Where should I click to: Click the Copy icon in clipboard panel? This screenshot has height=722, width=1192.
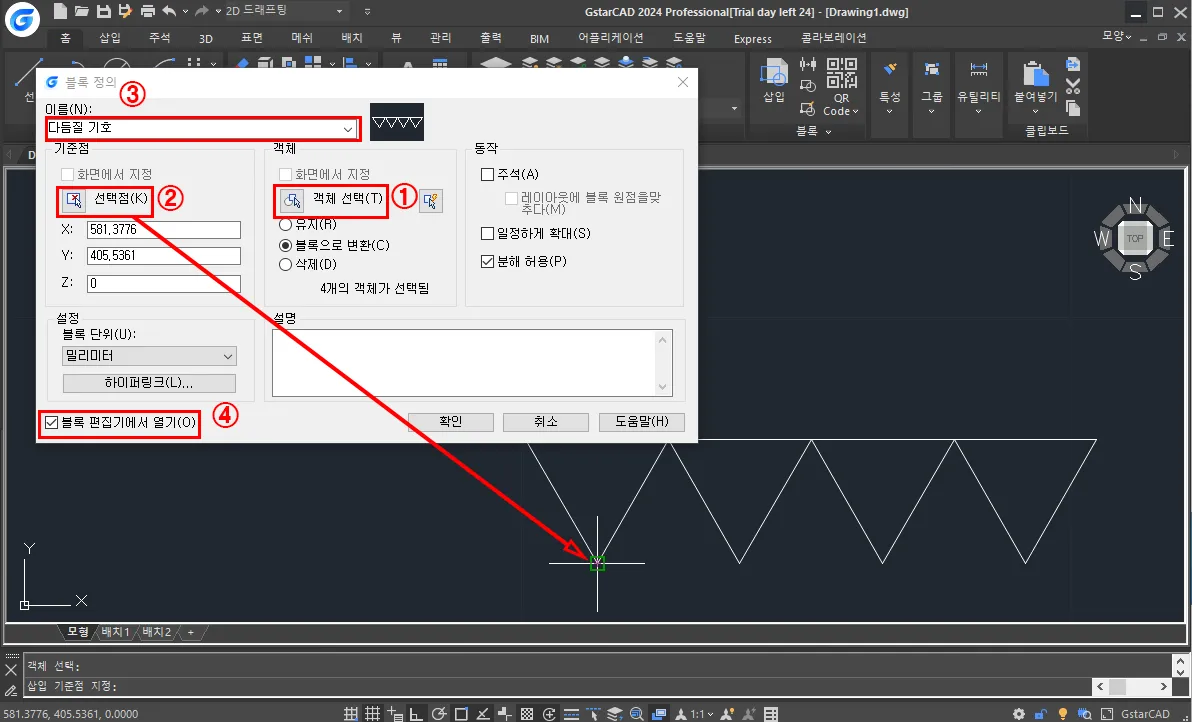[x=1073, y=107]
